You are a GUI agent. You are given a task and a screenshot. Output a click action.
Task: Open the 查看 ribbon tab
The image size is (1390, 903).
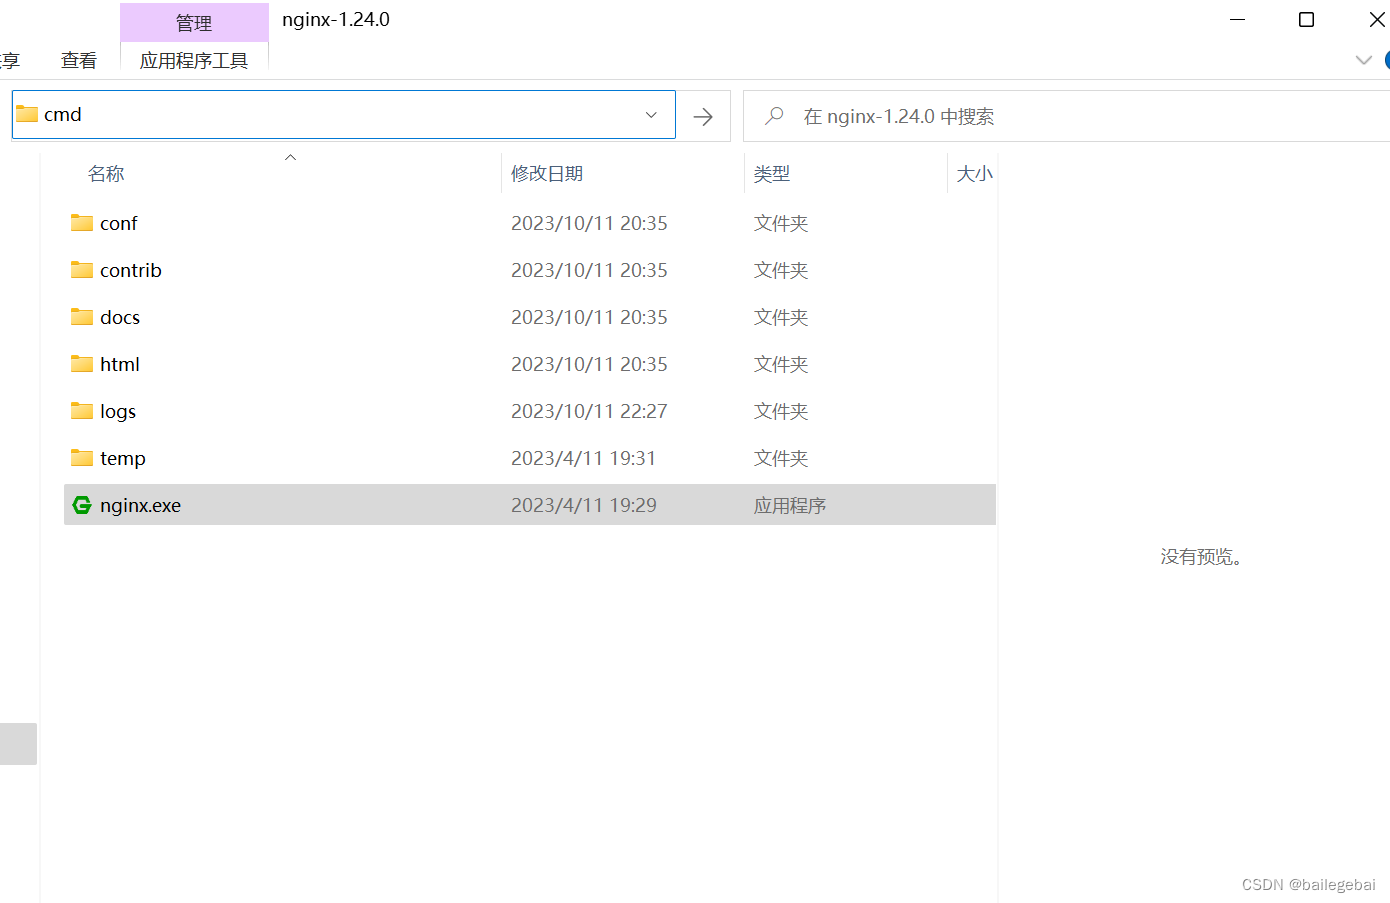pyautogui.click(x=79, y=60)
